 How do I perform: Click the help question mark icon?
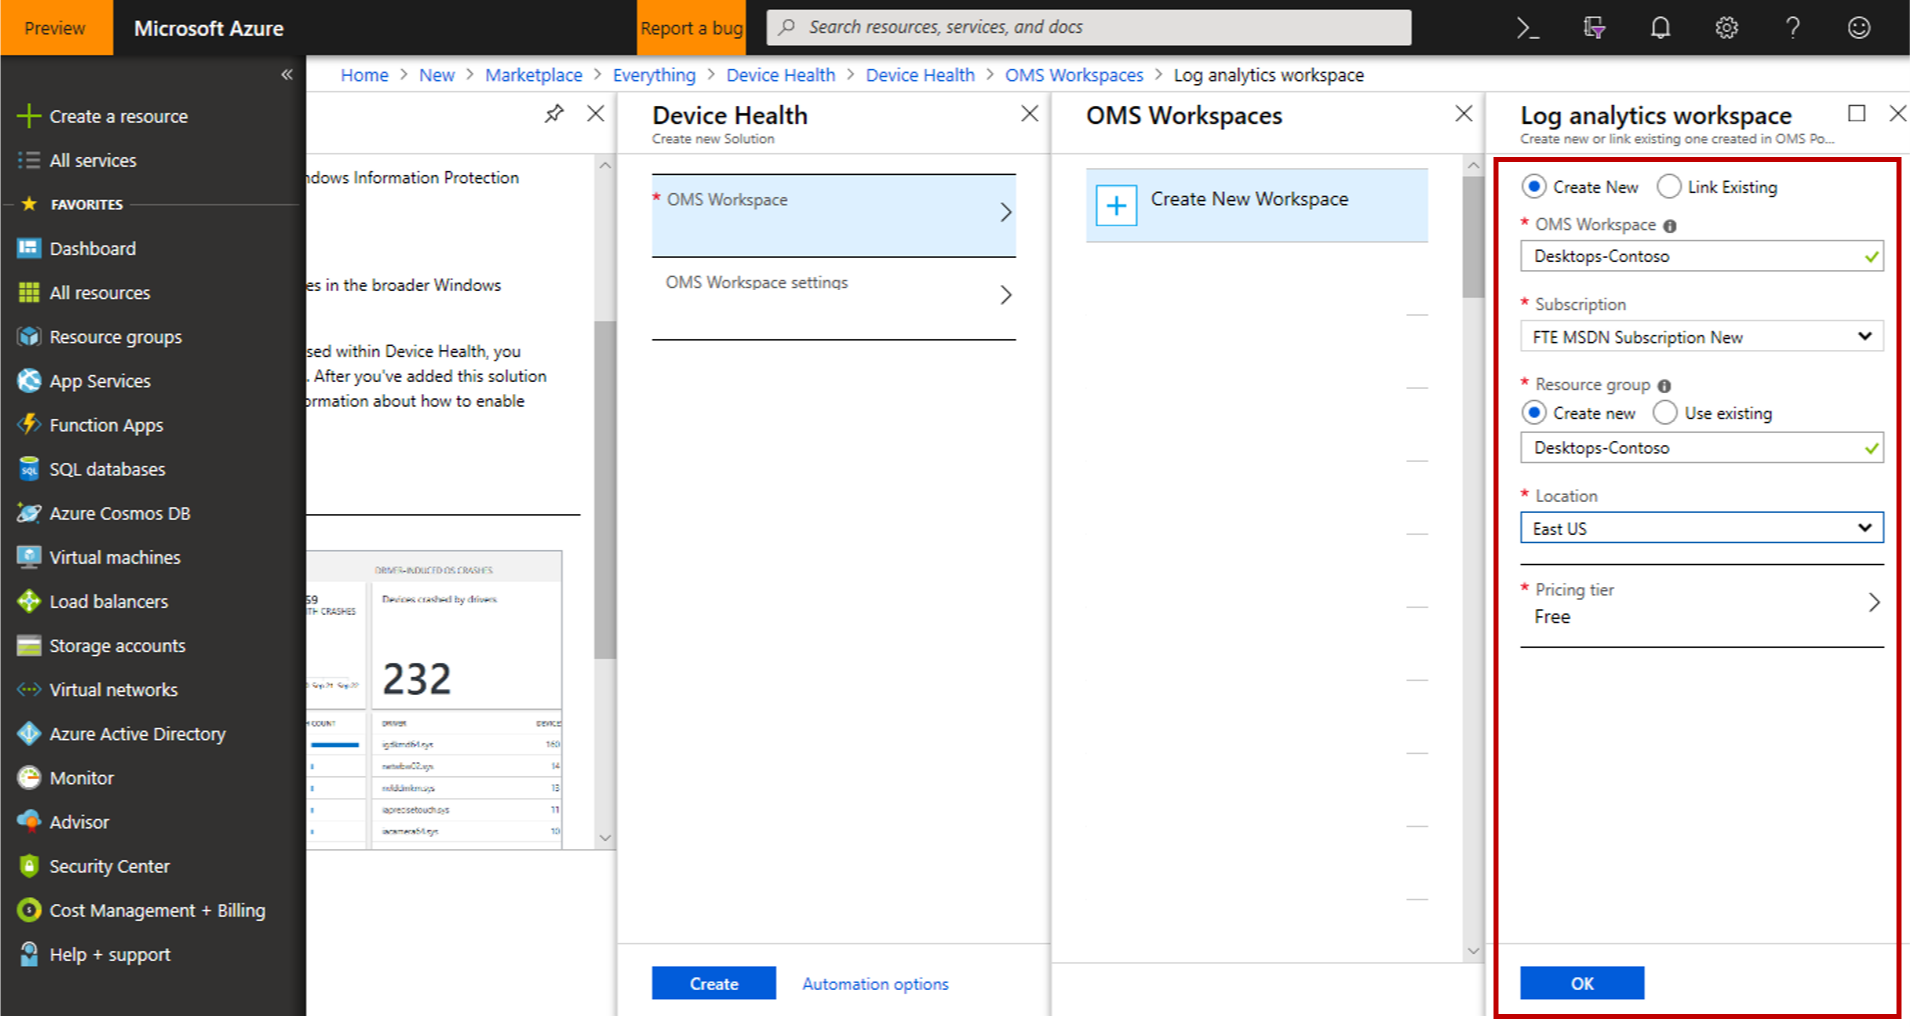(1793, 28)
